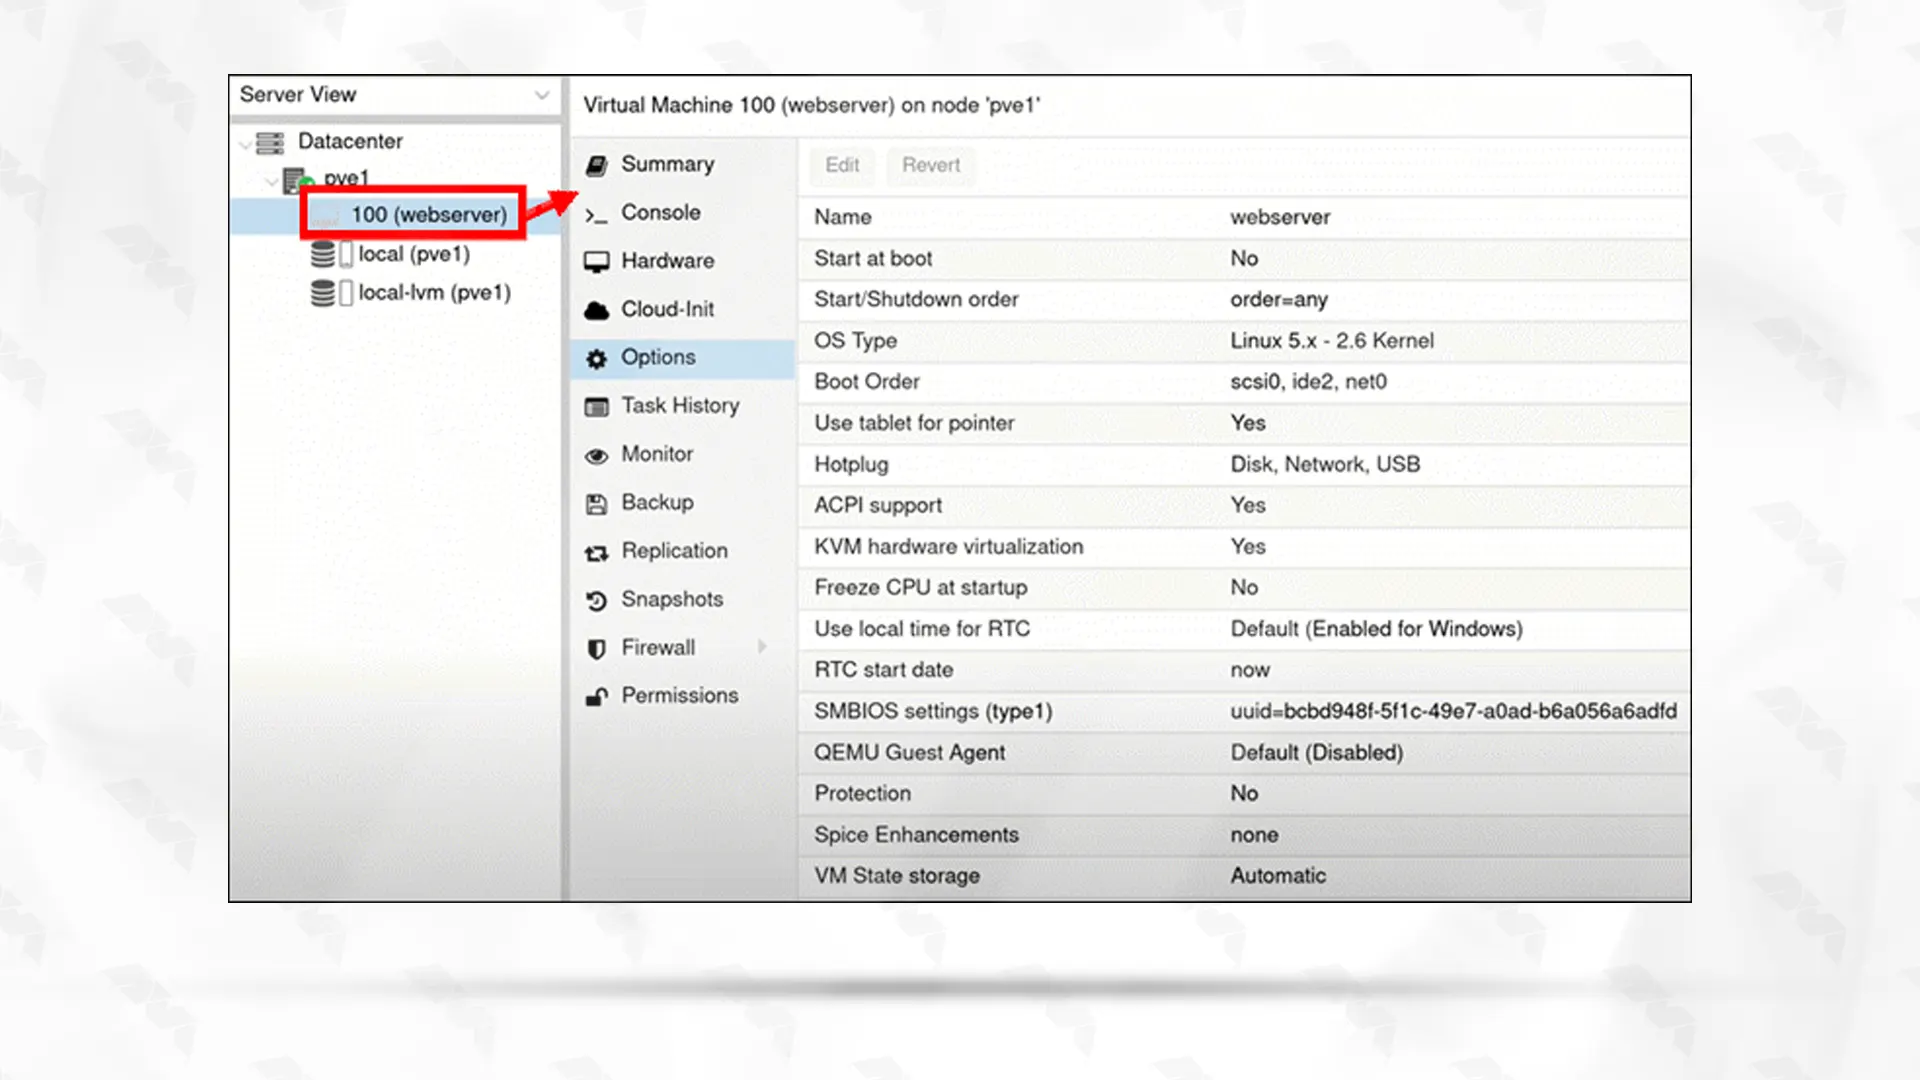Expand Datacenter tree item
This screenshot has width=1920, height=1080.
[x=245, y=141]
